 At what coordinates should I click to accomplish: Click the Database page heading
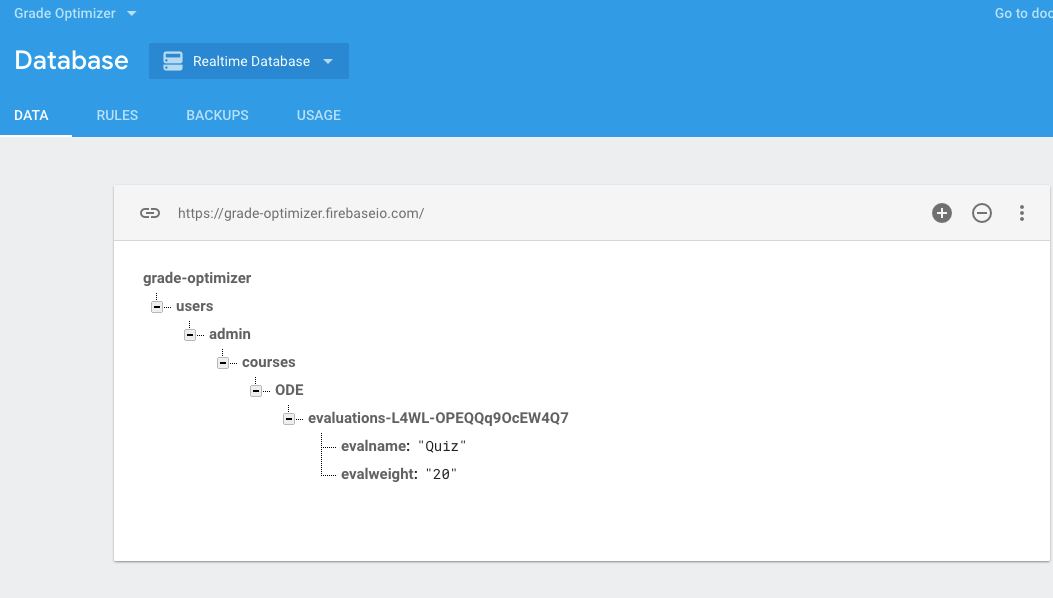click(71, 60)
